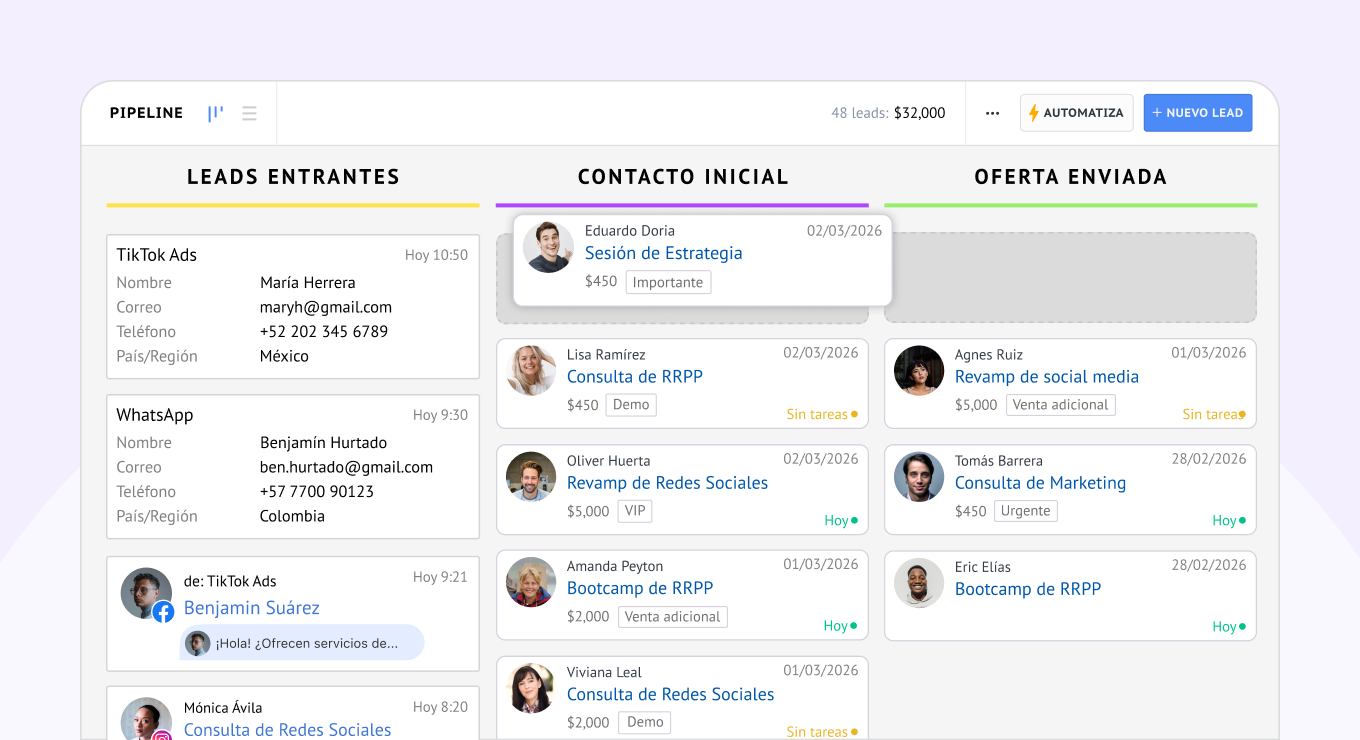This screenshot has width=1360, height=740.
Task: Click the Urgente tag on Tomás Barrera
Action: [1025, 511]
